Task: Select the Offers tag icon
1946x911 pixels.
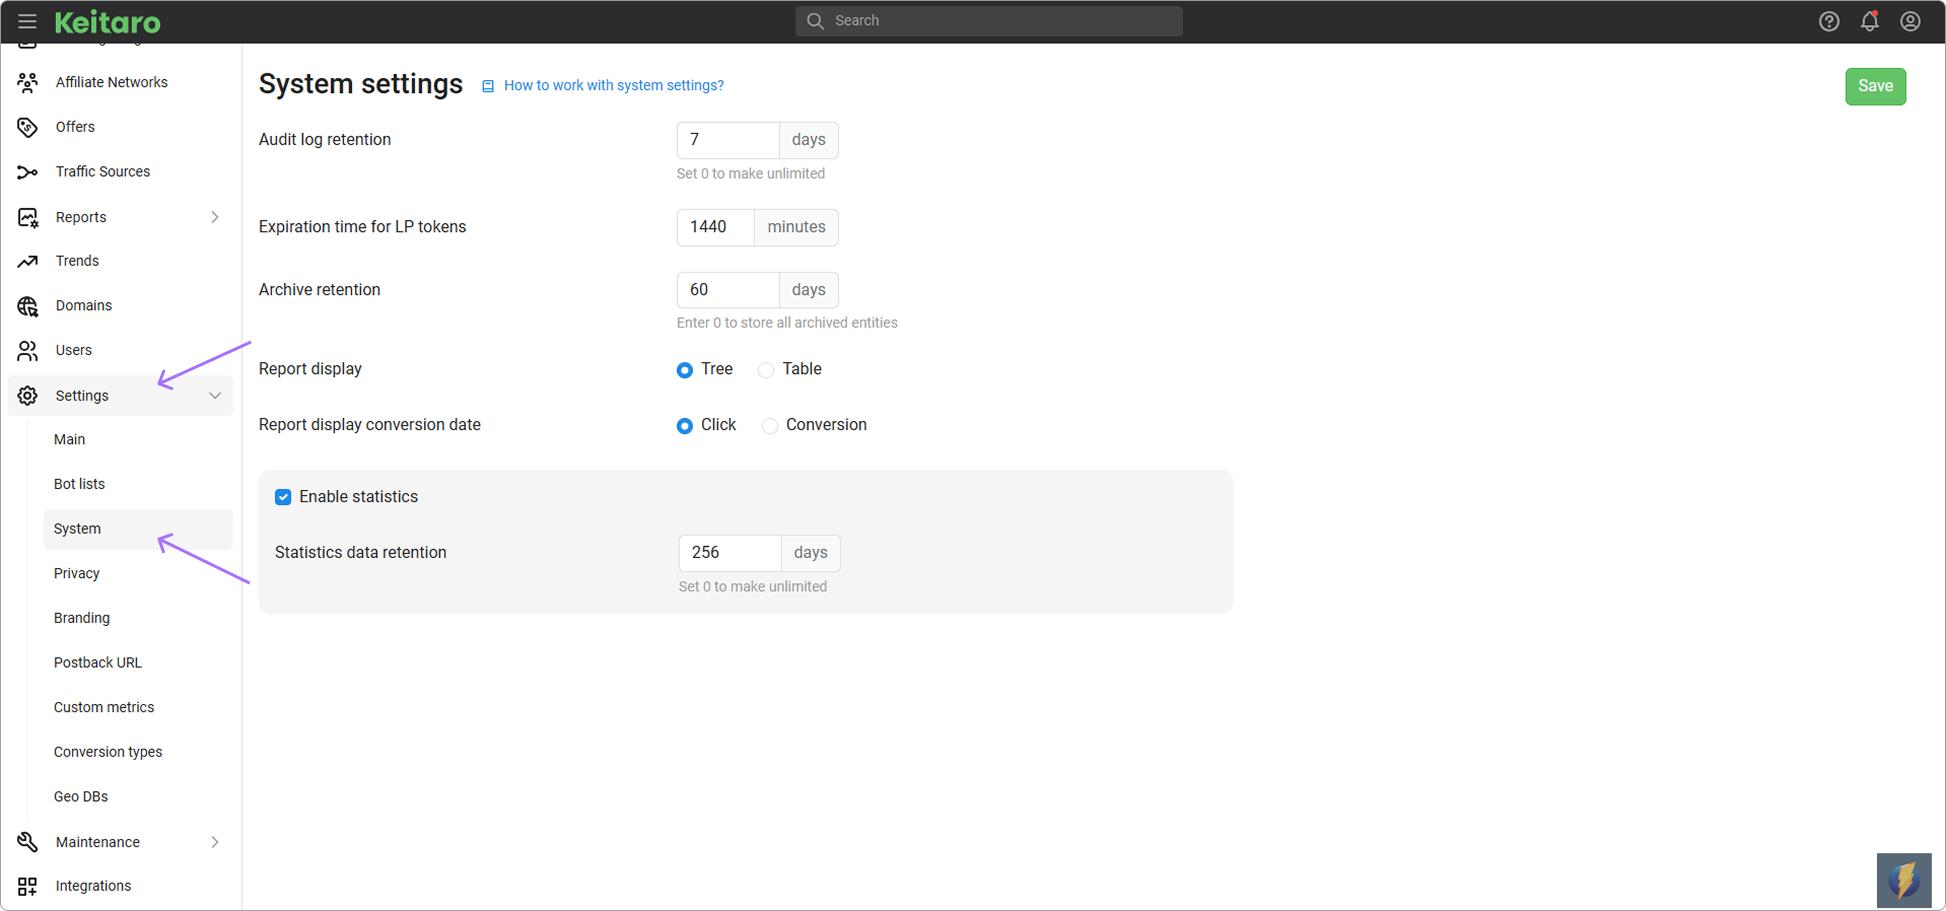Action: pos(27,127)
